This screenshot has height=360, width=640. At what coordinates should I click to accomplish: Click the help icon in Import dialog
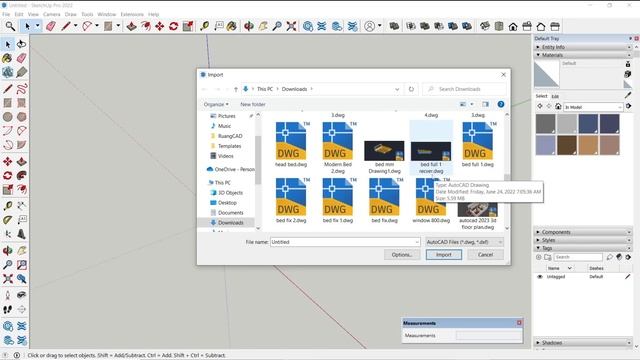pos(501,104)
